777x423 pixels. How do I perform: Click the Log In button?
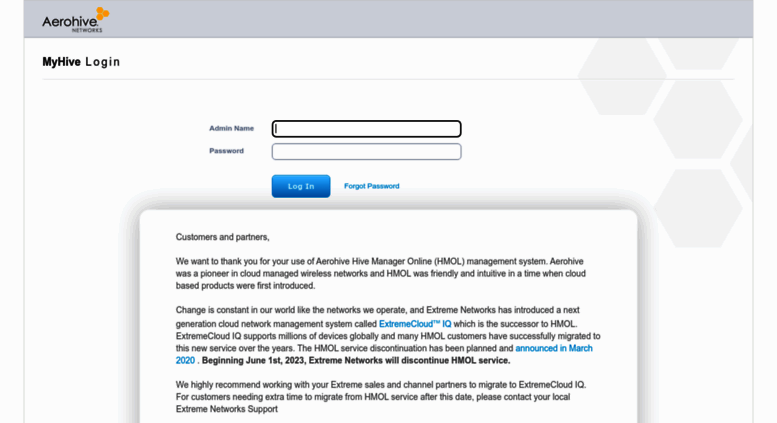pyautogui.click(x=301, y=186)
